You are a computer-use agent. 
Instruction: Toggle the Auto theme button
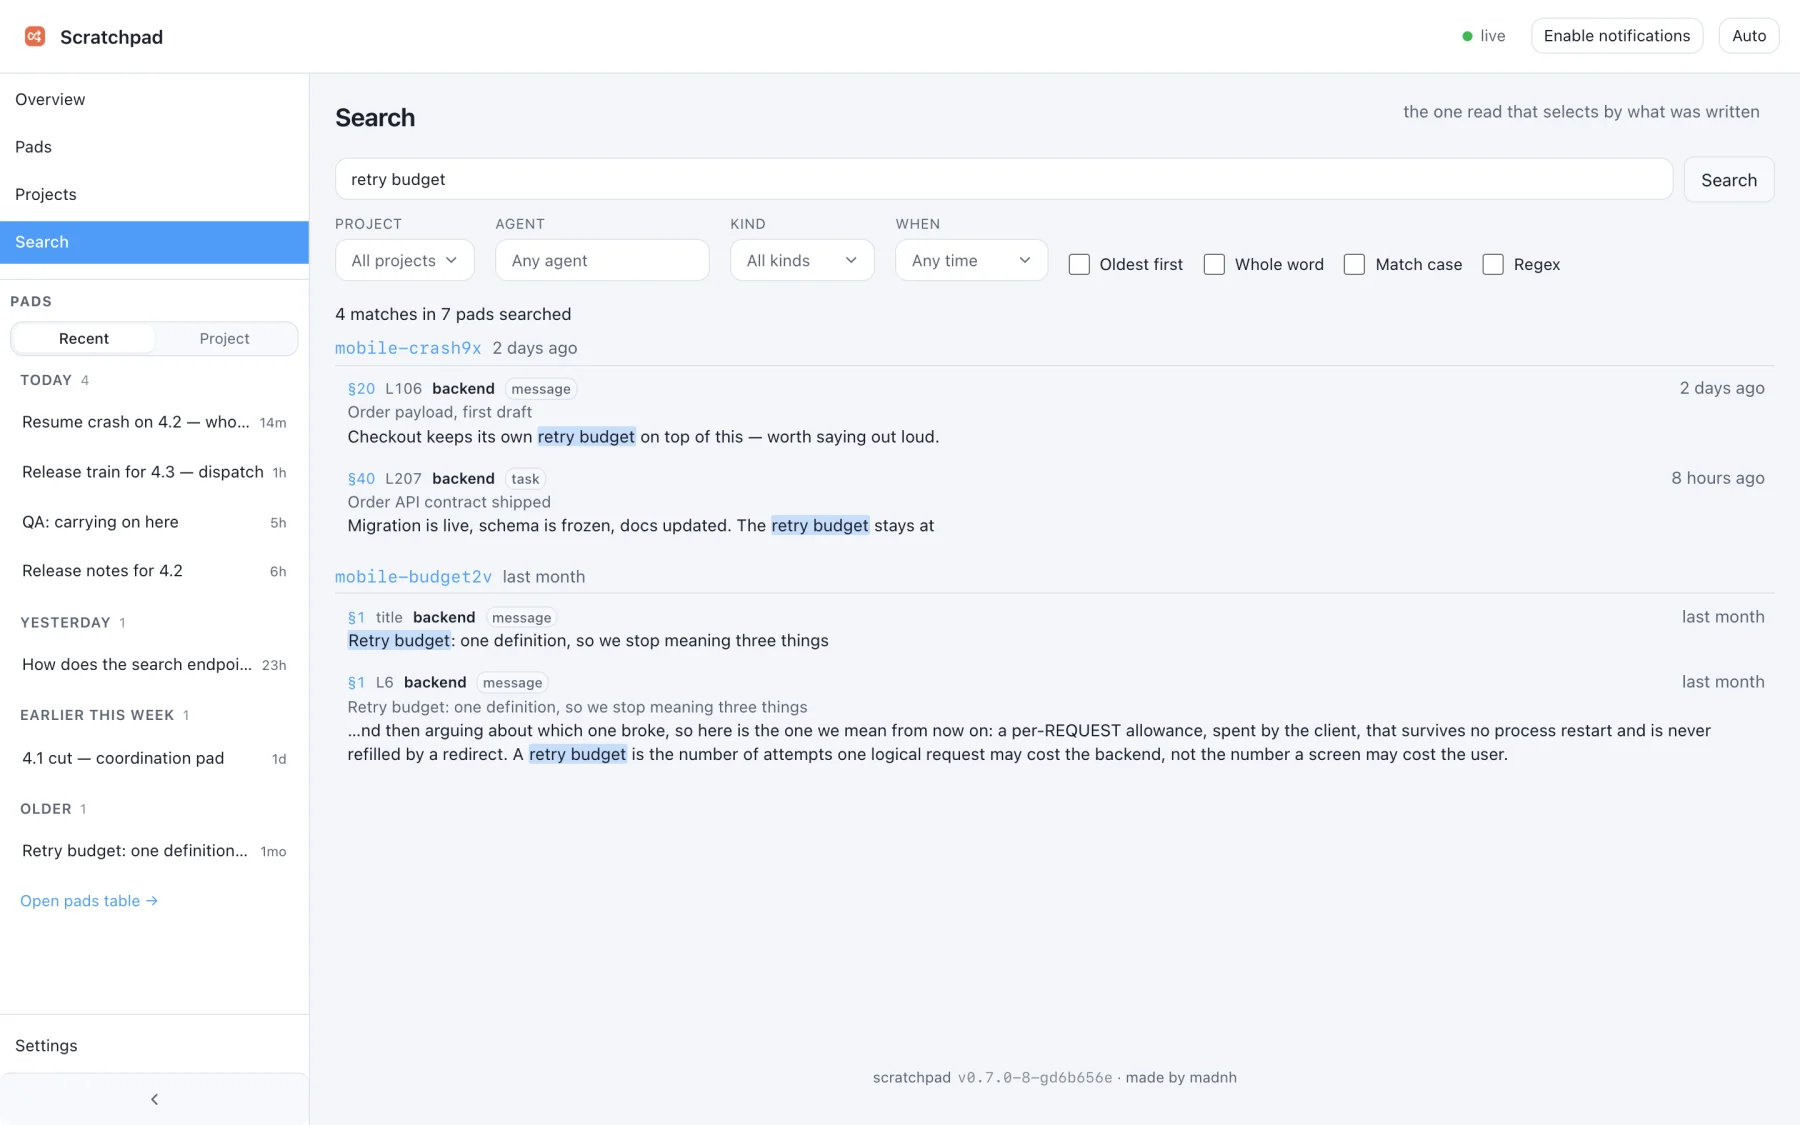1749,36
